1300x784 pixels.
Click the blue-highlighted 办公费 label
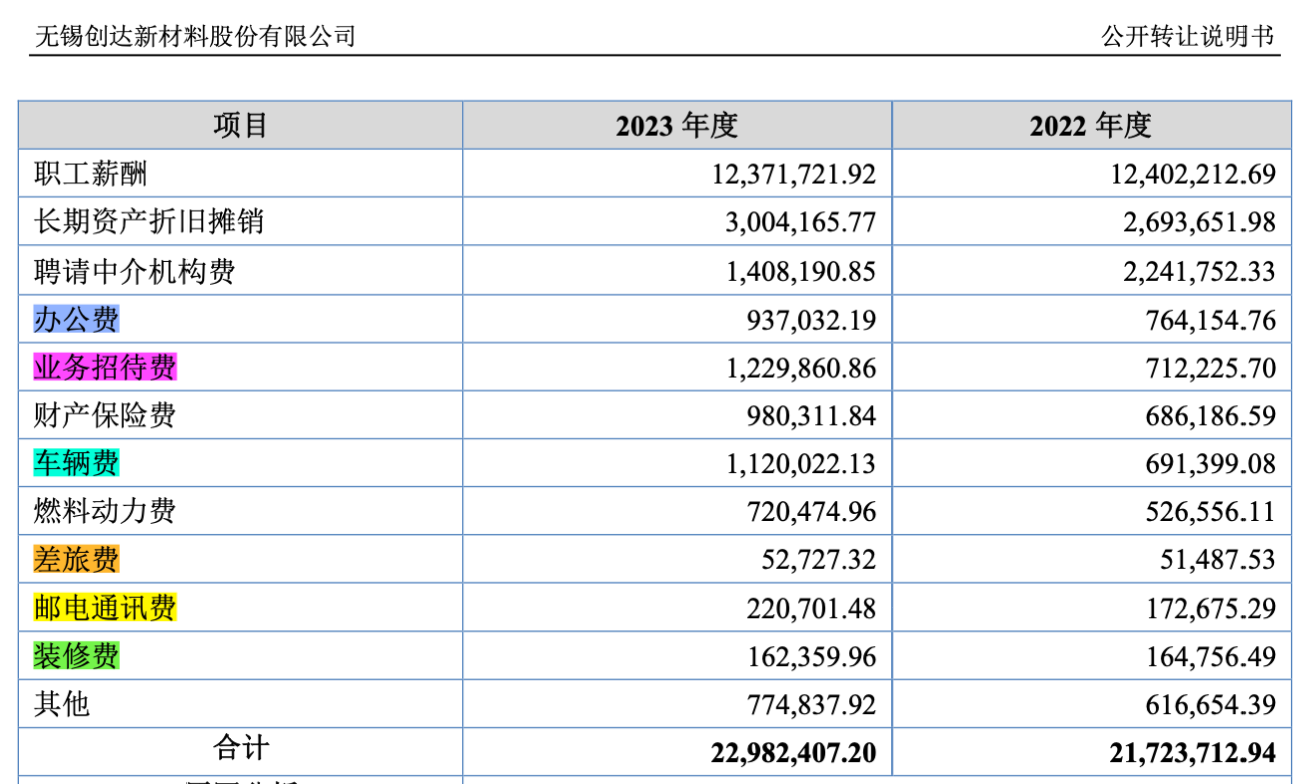click(76, 320)
